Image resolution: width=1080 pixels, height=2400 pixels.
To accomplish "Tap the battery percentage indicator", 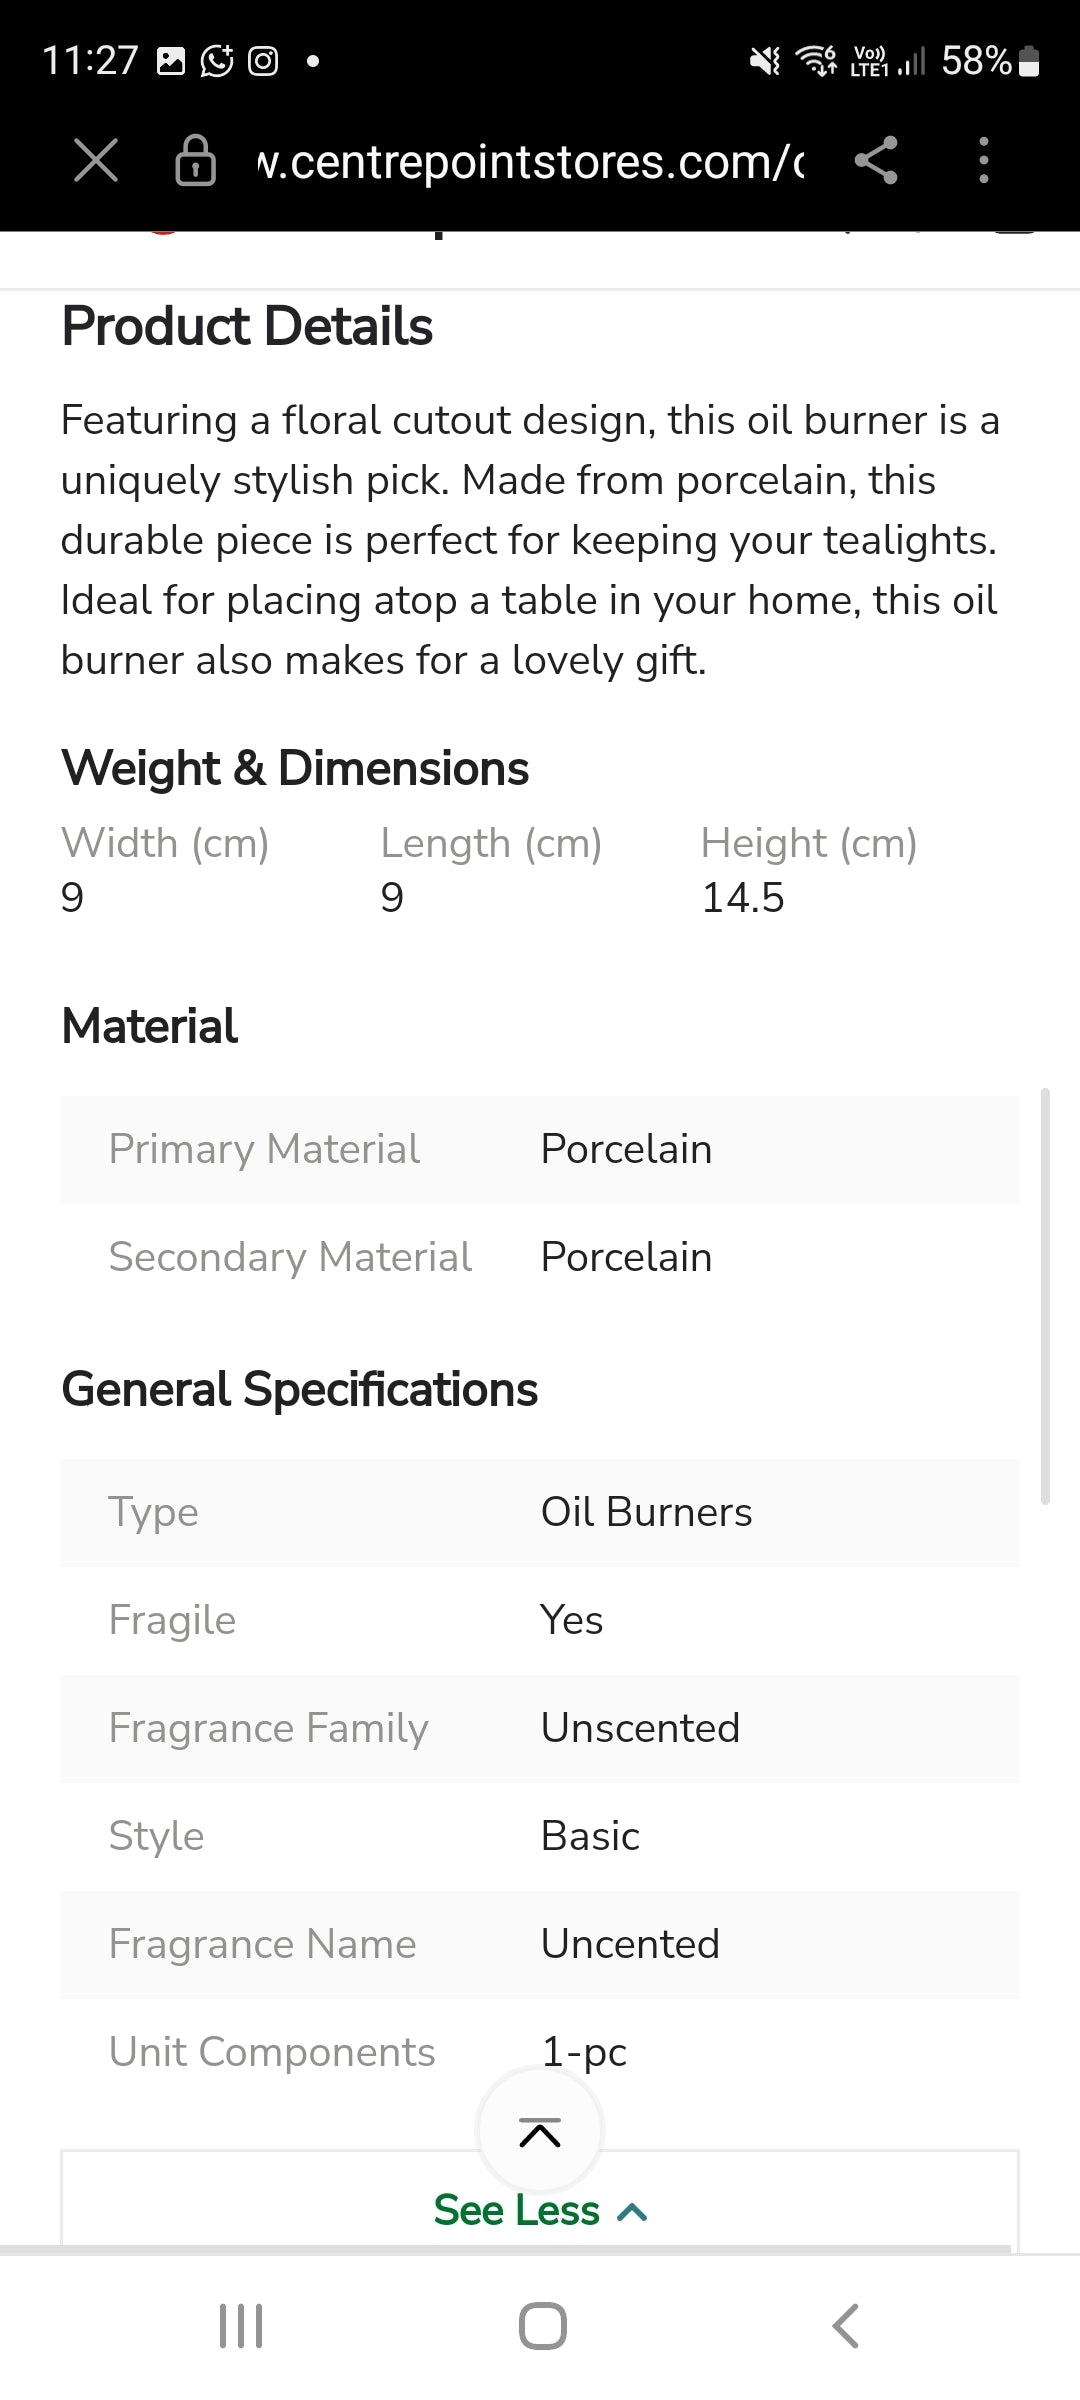I will tap(989, 61).
